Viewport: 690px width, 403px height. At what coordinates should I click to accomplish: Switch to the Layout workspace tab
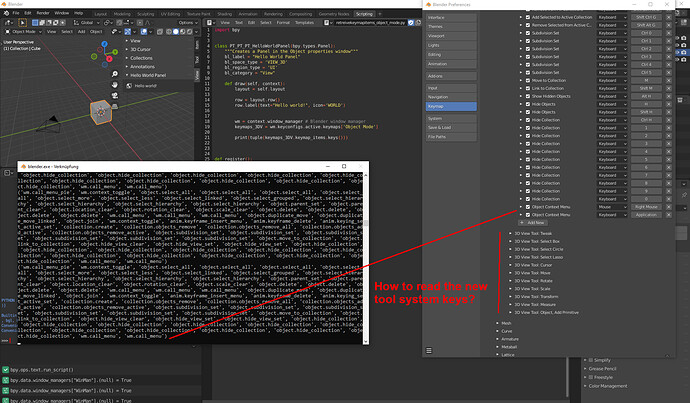coord(101,14)
